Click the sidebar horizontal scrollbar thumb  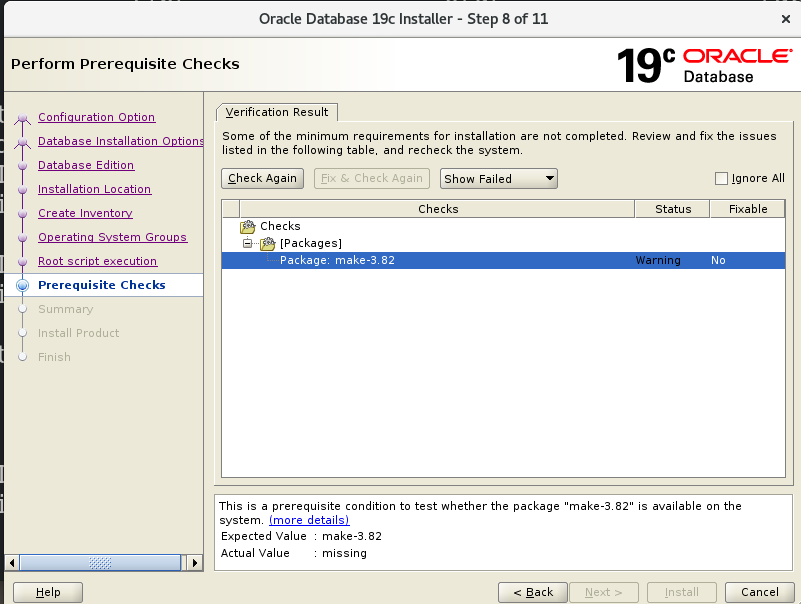100,563
